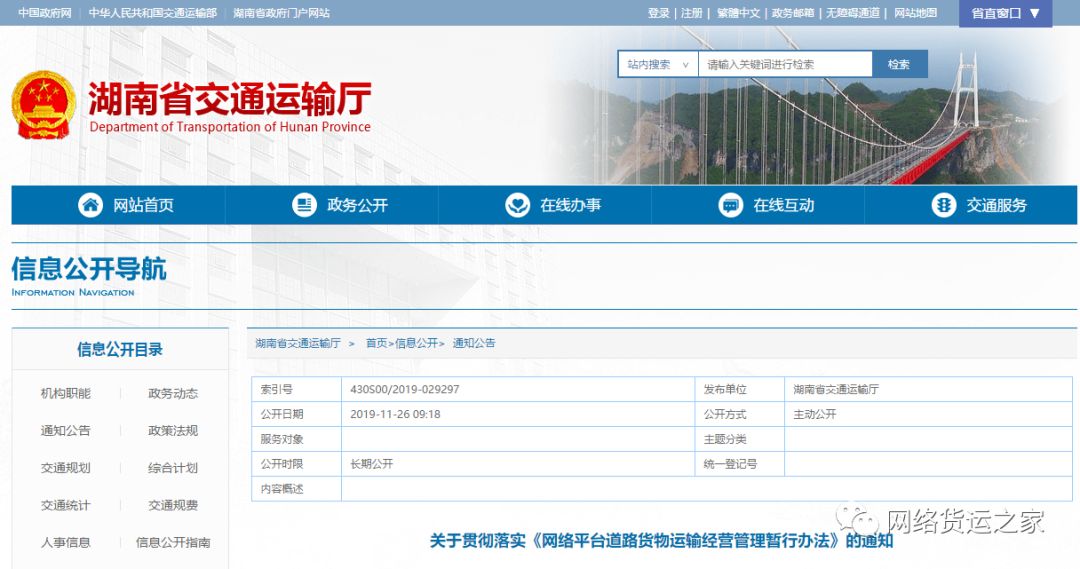Go to 信息公开指南 in the sidebar

[x=173, y=542]
